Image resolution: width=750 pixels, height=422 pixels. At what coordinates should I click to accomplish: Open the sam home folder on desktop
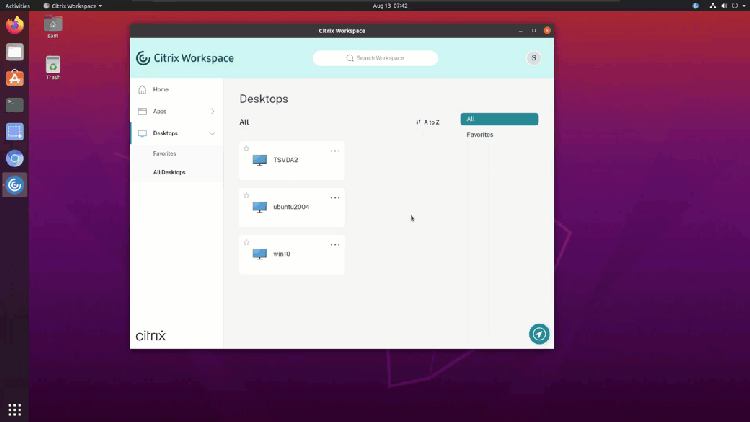click(53, 27)
